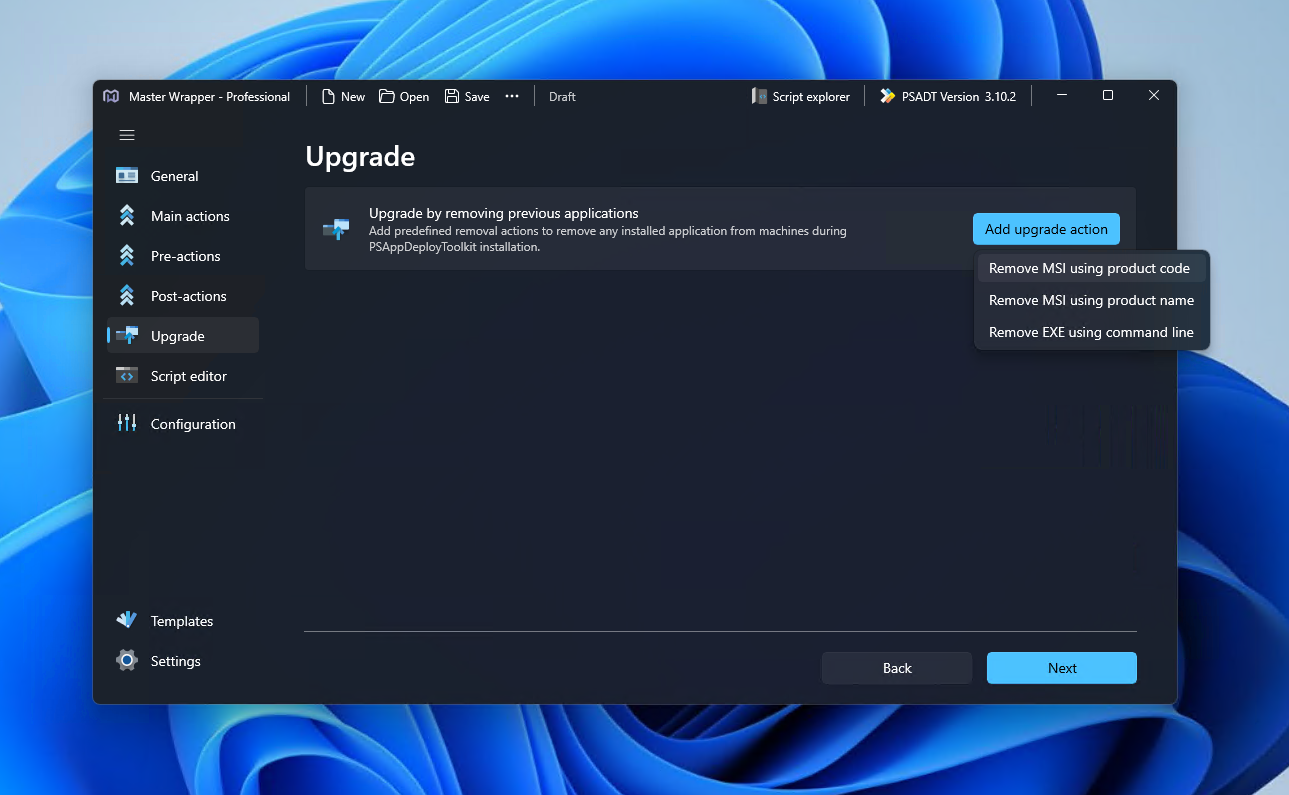This screenshot has height=795, width=1289.
Task: Open the hamburger navigation menu
Action: point(127,135)
